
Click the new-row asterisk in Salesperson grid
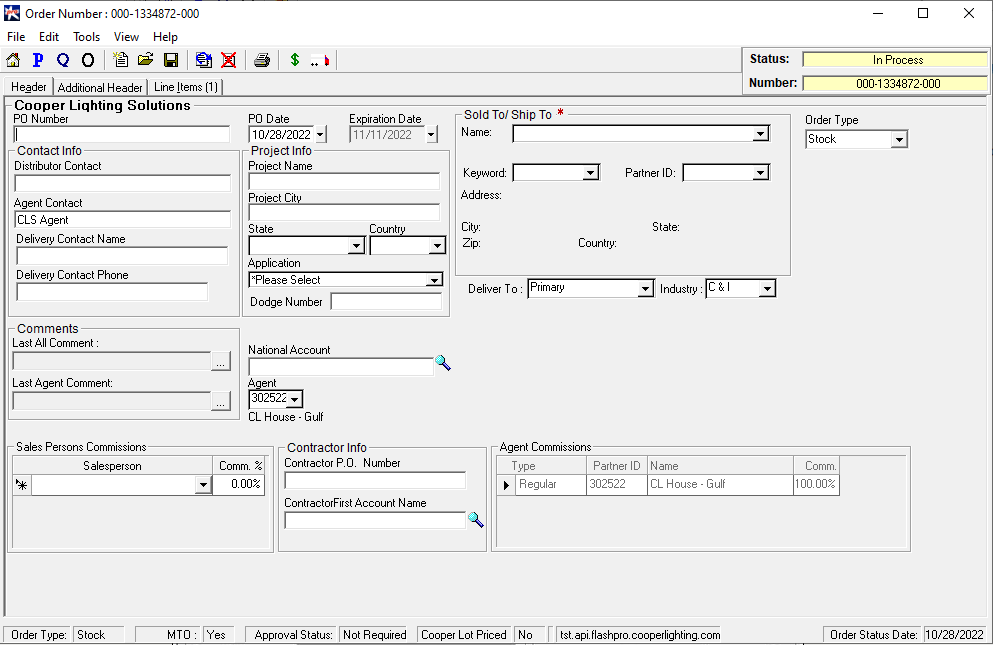point(22,485)
